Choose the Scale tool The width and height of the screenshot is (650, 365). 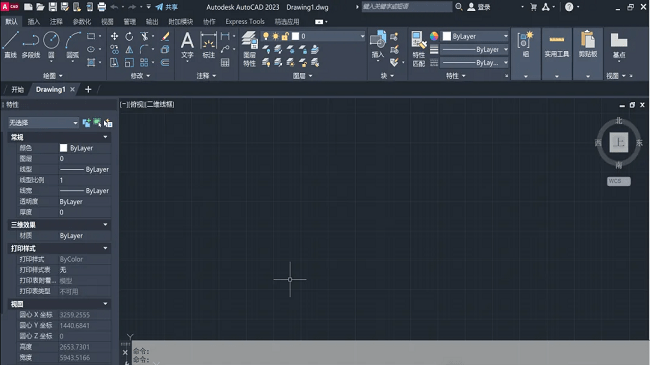coord(129,63)
